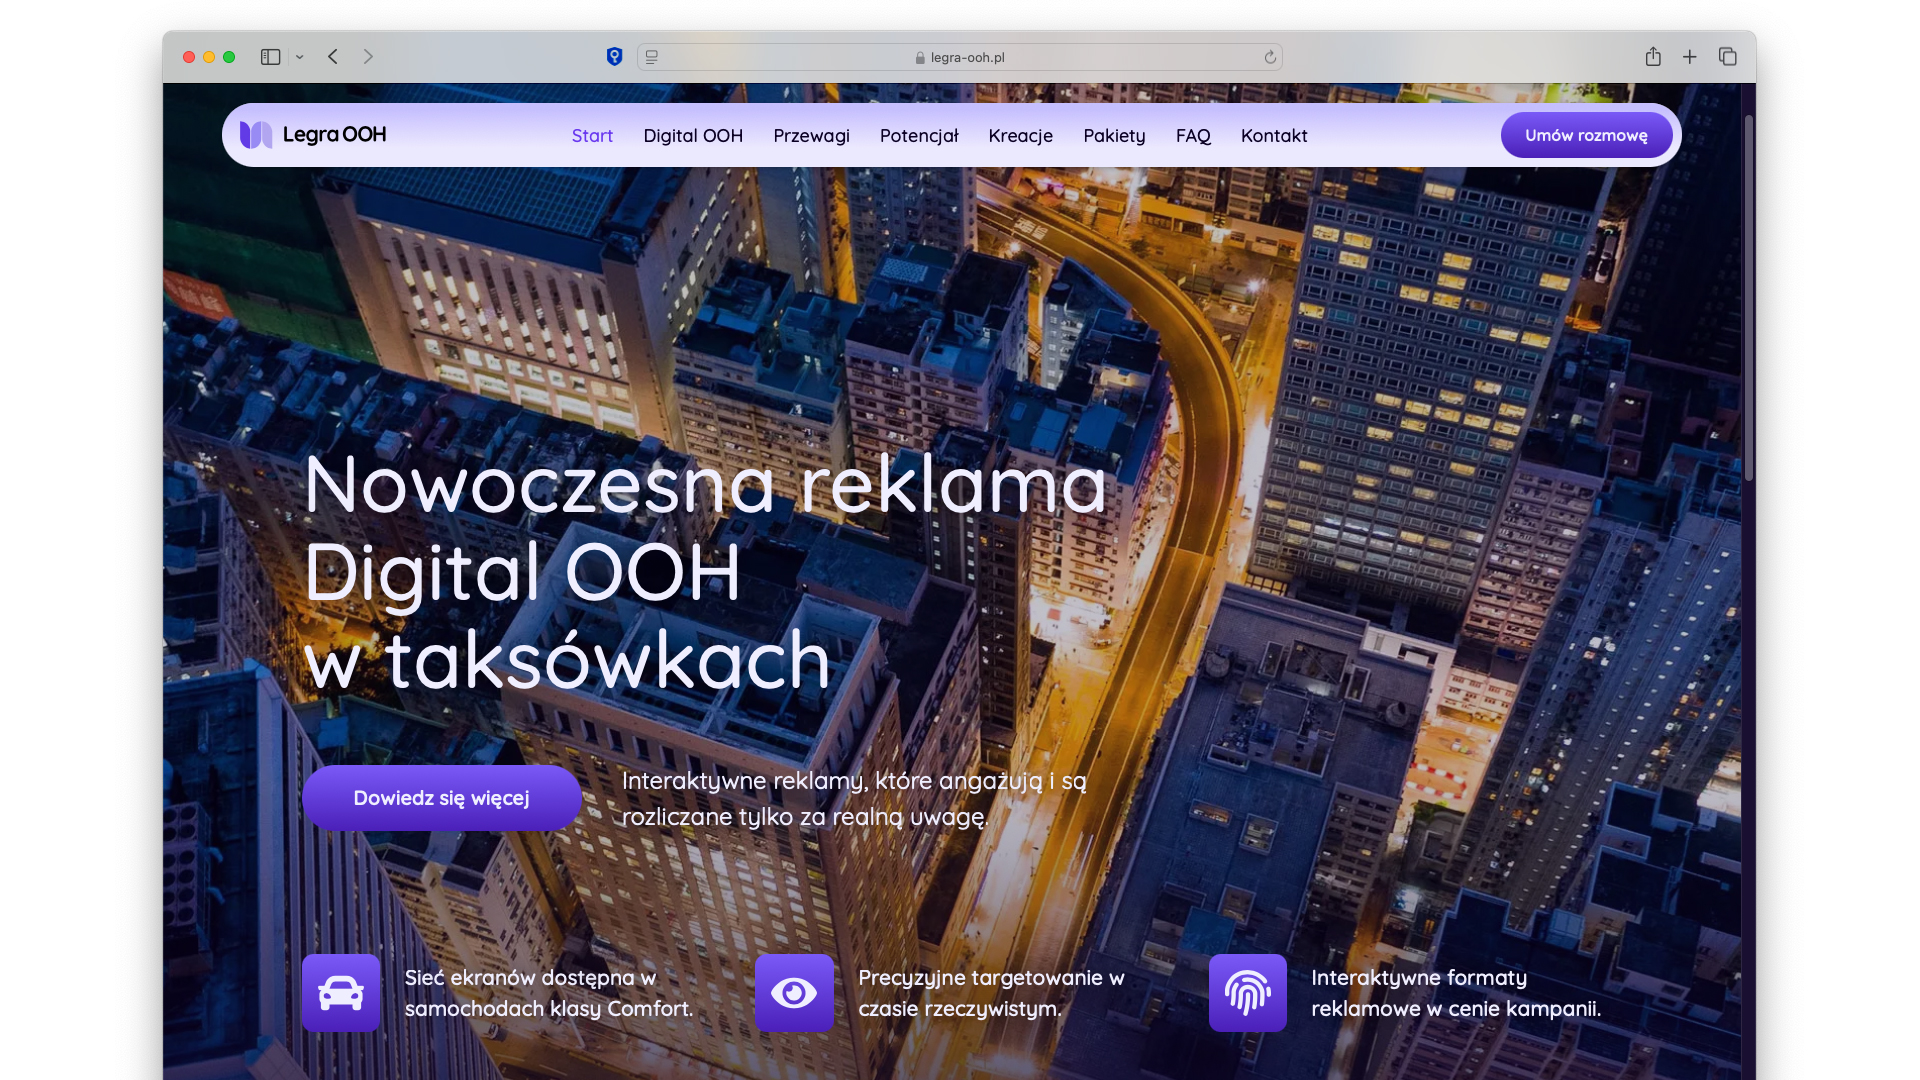1920x1080 pixels.
Task: Select the FAQ nav link
Action: click(x=1193, y=136)
